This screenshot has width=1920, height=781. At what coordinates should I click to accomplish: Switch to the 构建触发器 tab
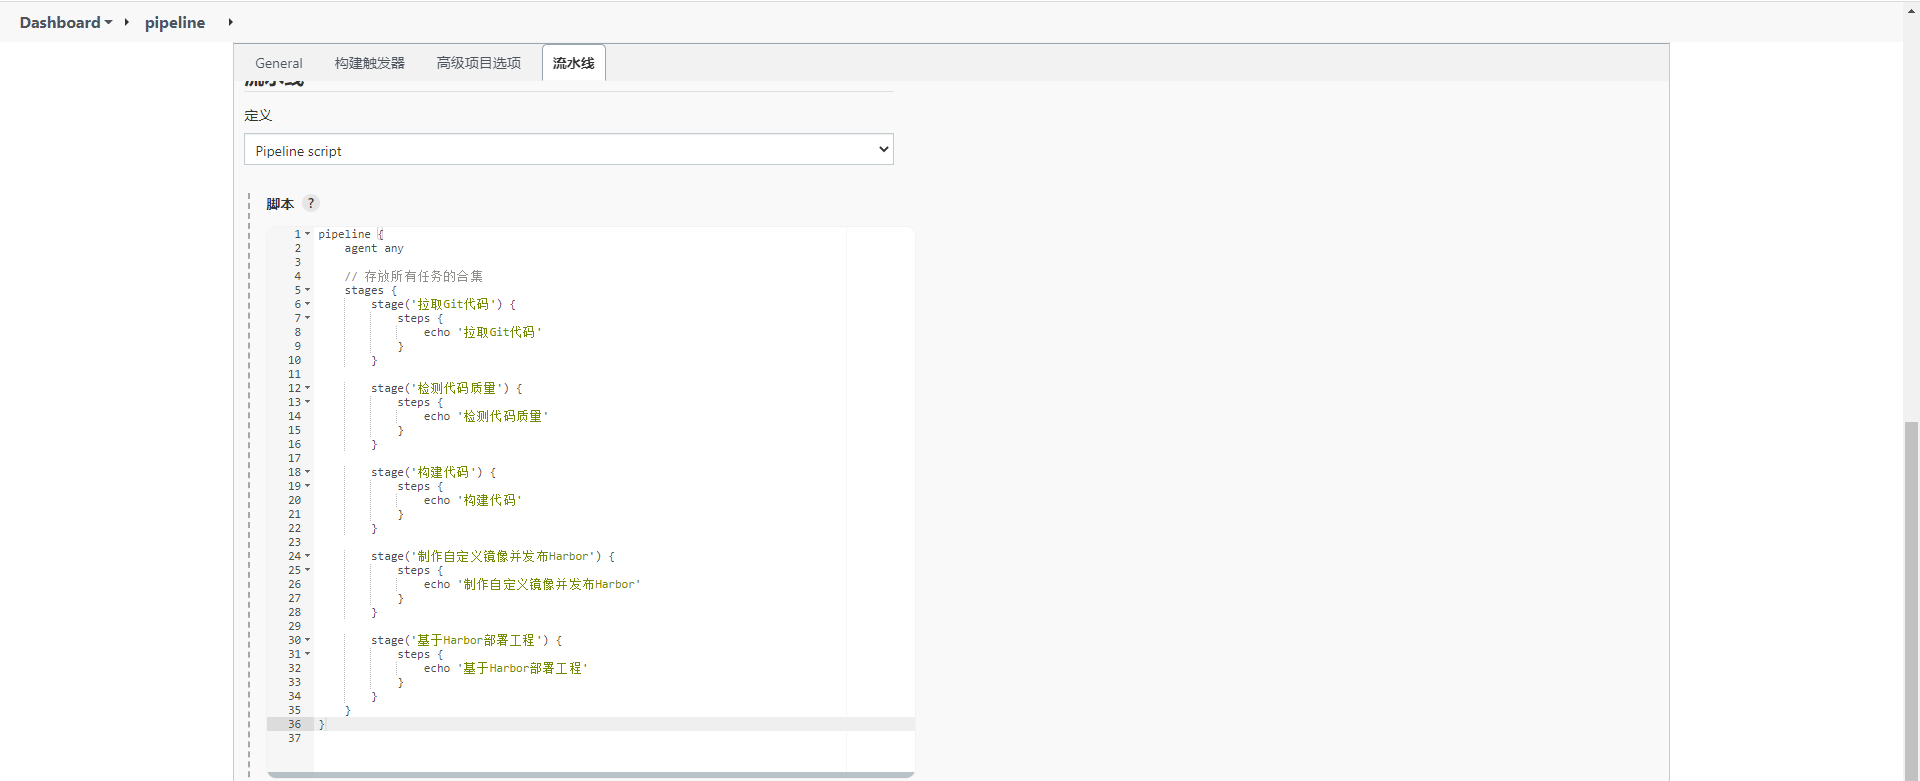(369, 63)
